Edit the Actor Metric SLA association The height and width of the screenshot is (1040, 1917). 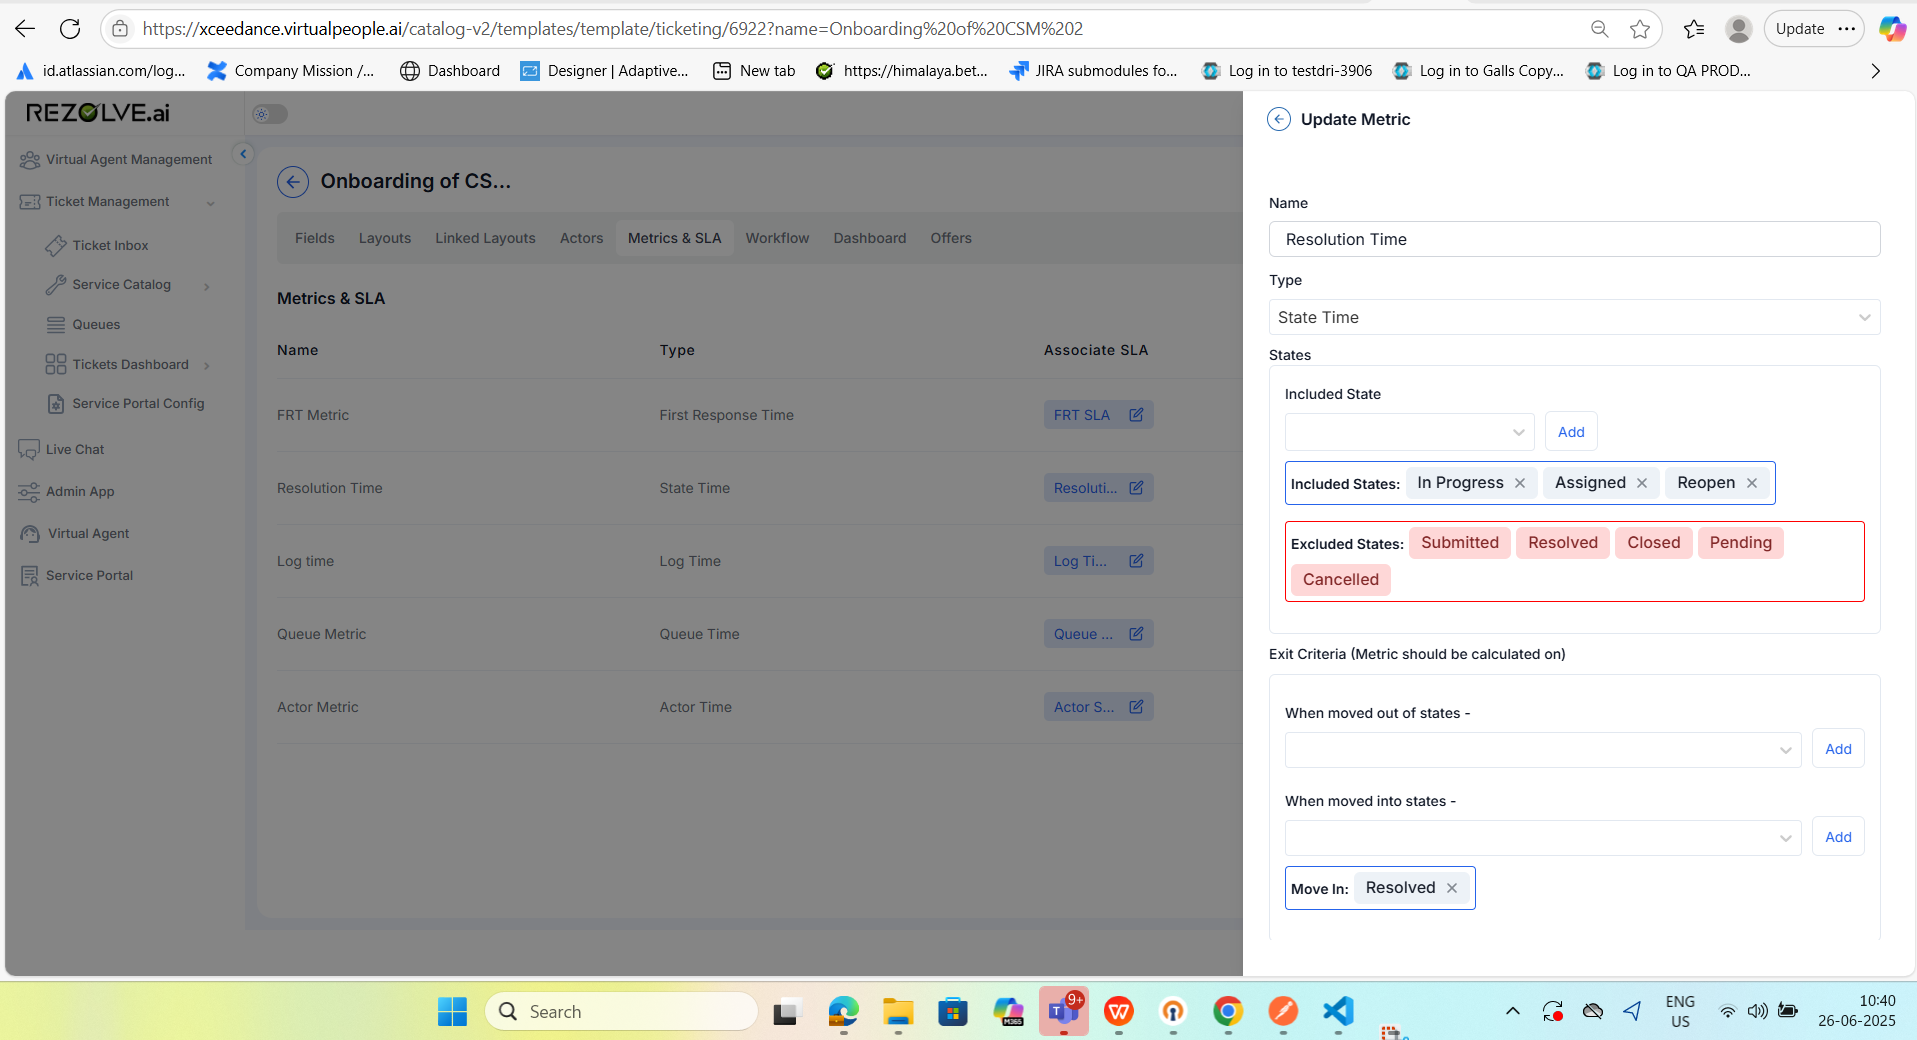coord(1136,707)
